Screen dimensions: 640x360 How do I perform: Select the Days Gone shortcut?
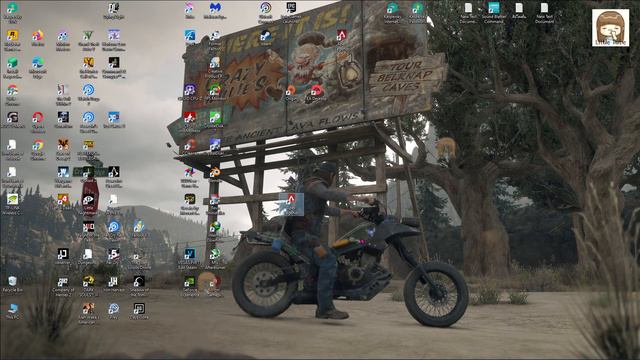click(139, 311)
